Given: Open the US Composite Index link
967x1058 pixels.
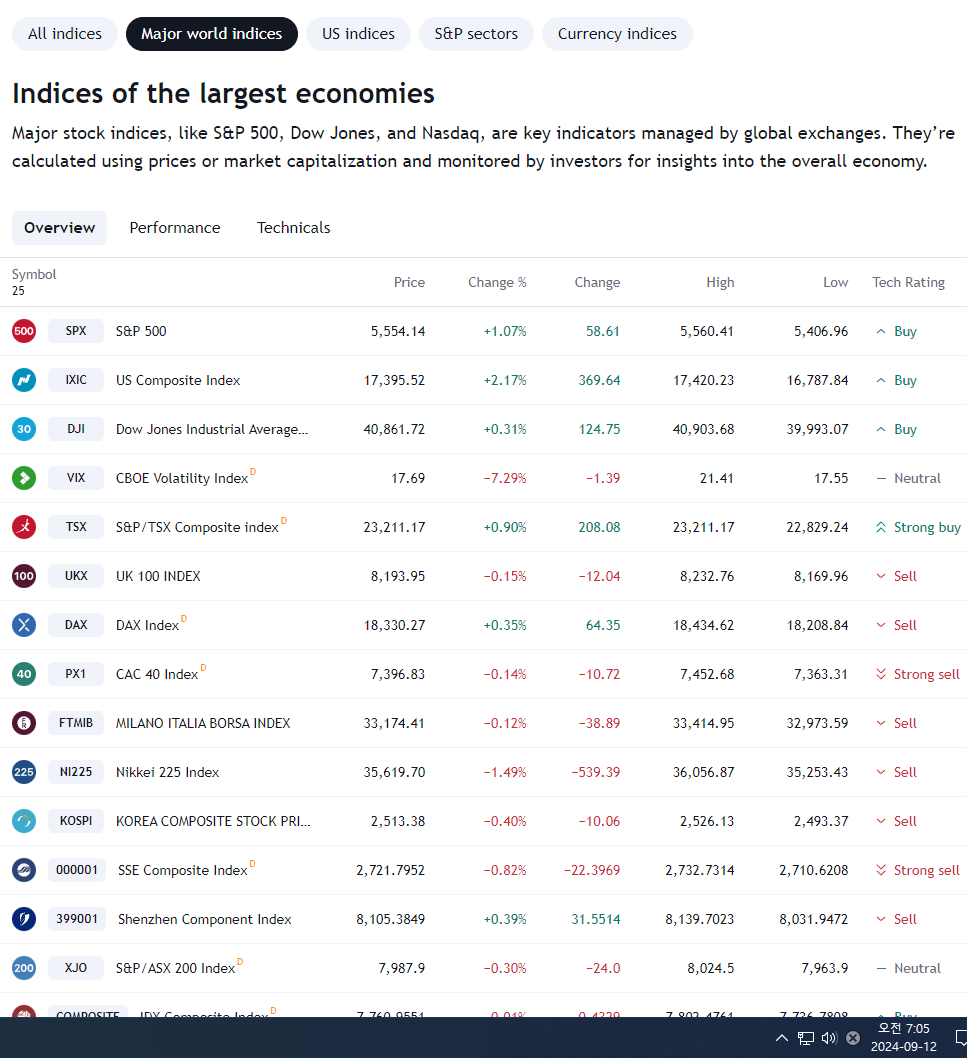Looking at the screenshot, I should tap(178, 381).
